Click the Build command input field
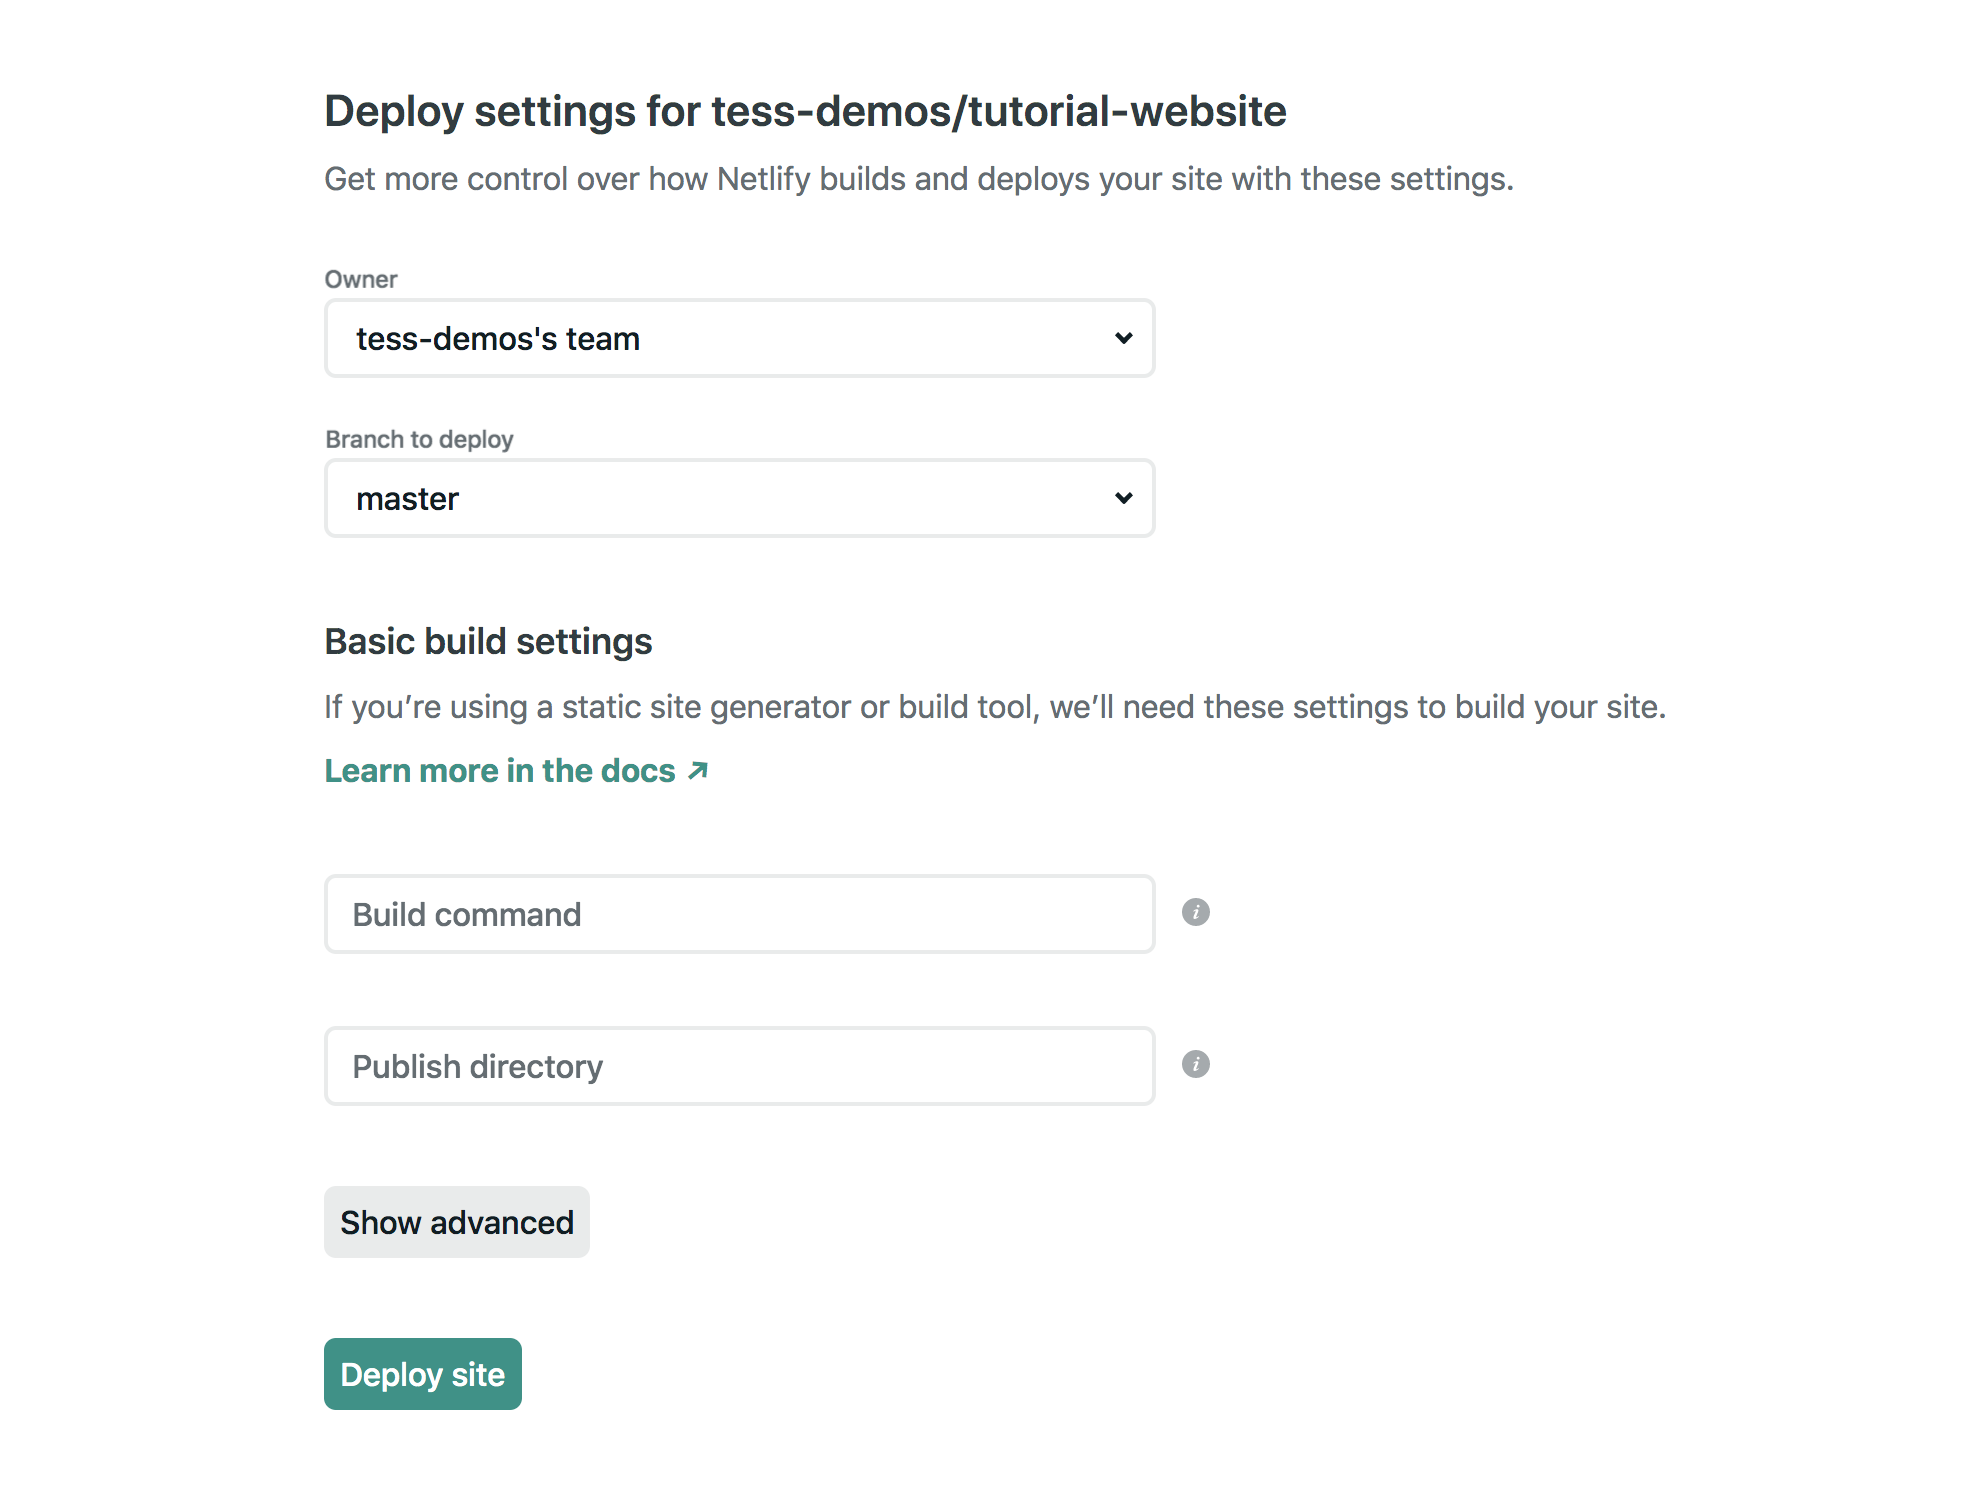The image size is (1962, 1498). click(739, 914)
